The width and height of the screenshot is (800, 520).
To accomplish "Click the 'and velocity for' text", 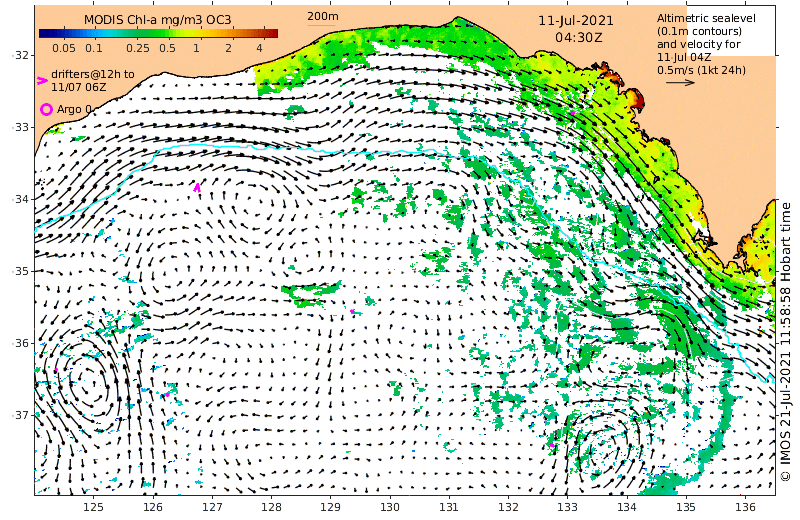I will [698, 44].
